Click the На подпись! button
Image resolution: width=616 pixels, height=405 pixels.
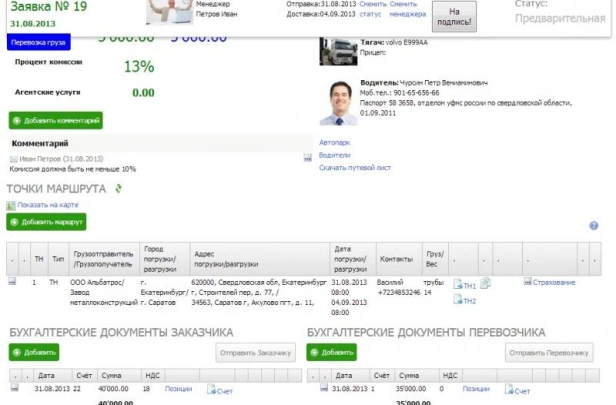pyautogui.click(x=455, y=16)
